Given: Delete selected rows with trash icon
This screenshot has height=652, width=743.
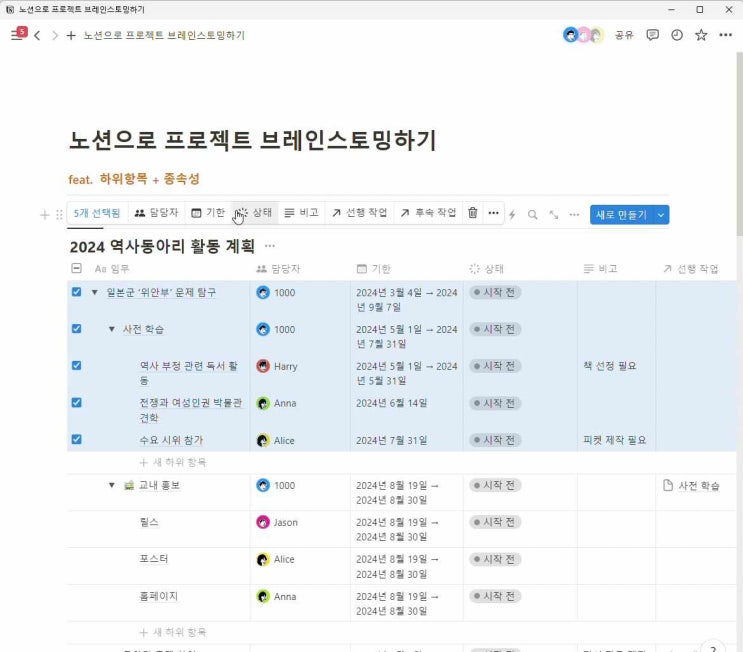Looking at the screenshot, I should (x=472, y=213).
